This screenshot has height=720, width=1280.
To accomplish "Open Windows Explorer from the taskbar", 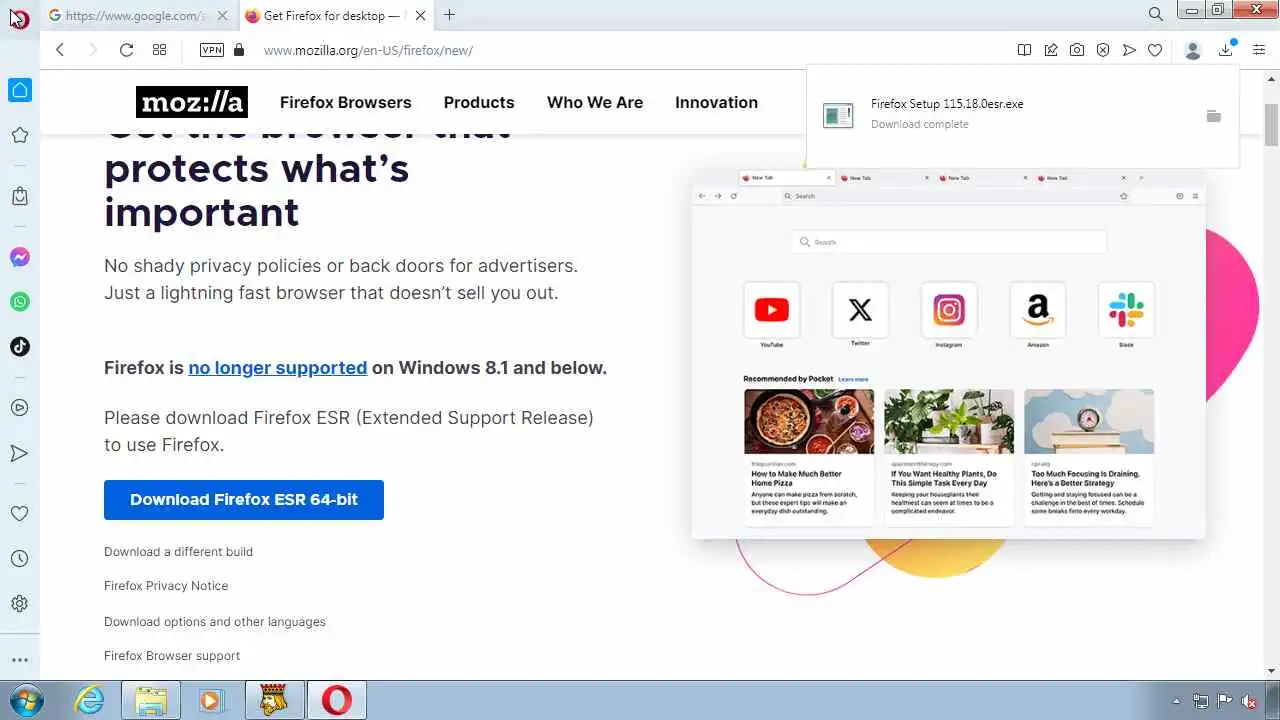I will coord(151,700).
